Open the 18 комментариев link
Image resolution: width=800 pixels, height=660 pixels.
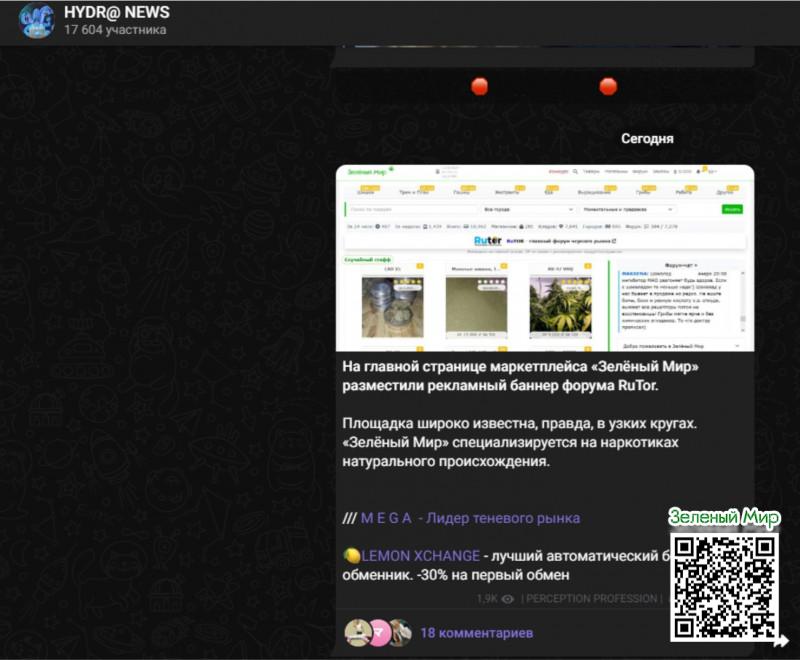click(x=476, y=633)
